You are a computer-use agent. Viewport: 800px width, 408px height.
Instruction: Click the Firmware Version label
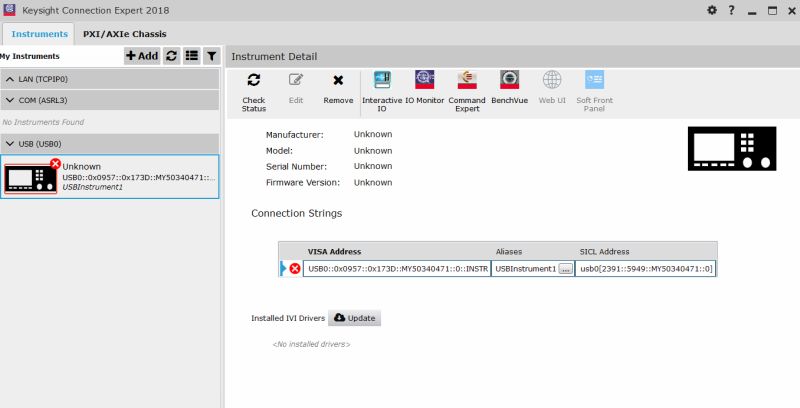(303, 182)
